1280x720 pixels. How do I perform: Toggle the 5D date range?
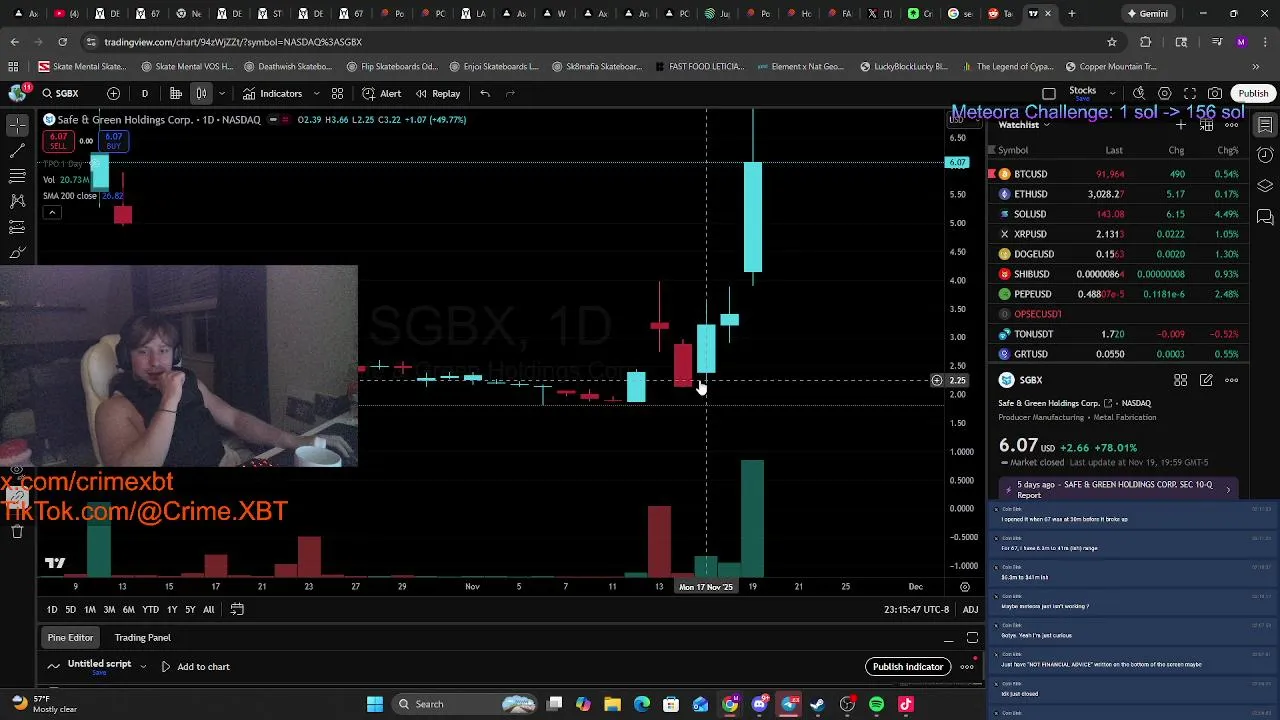[70, 609]
